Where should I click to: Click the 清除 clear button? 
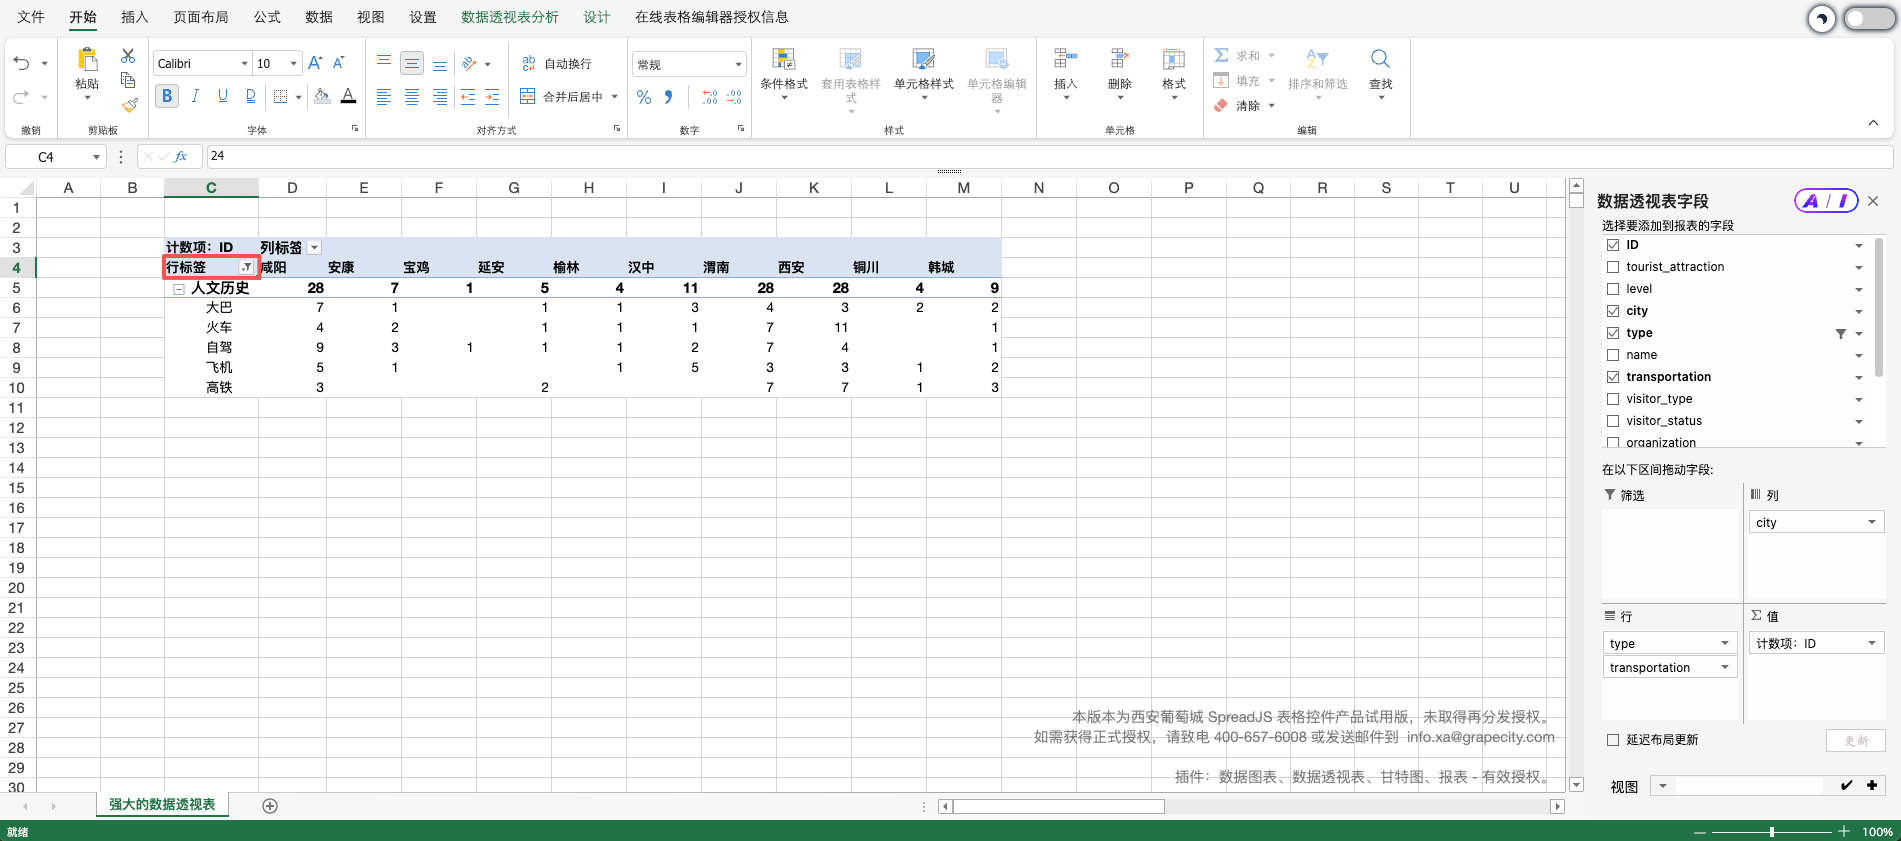tap(1245, 105)
